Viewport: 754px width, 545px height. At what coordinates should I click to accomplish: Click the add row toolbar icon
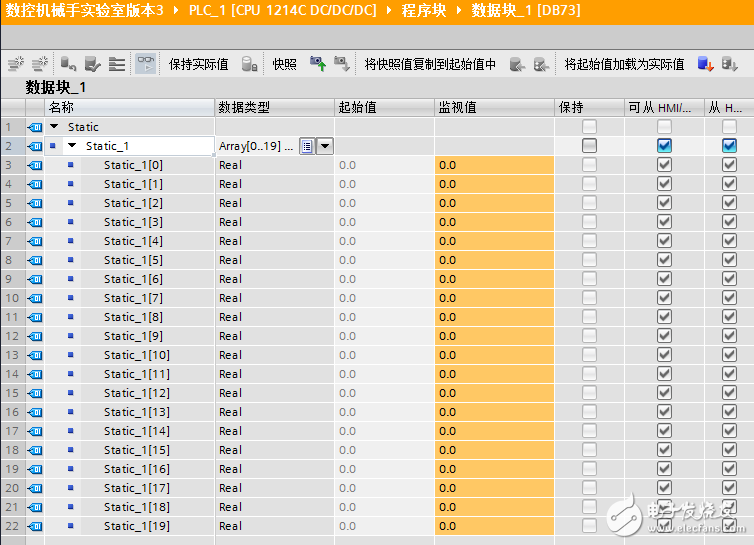coord(40,64)
